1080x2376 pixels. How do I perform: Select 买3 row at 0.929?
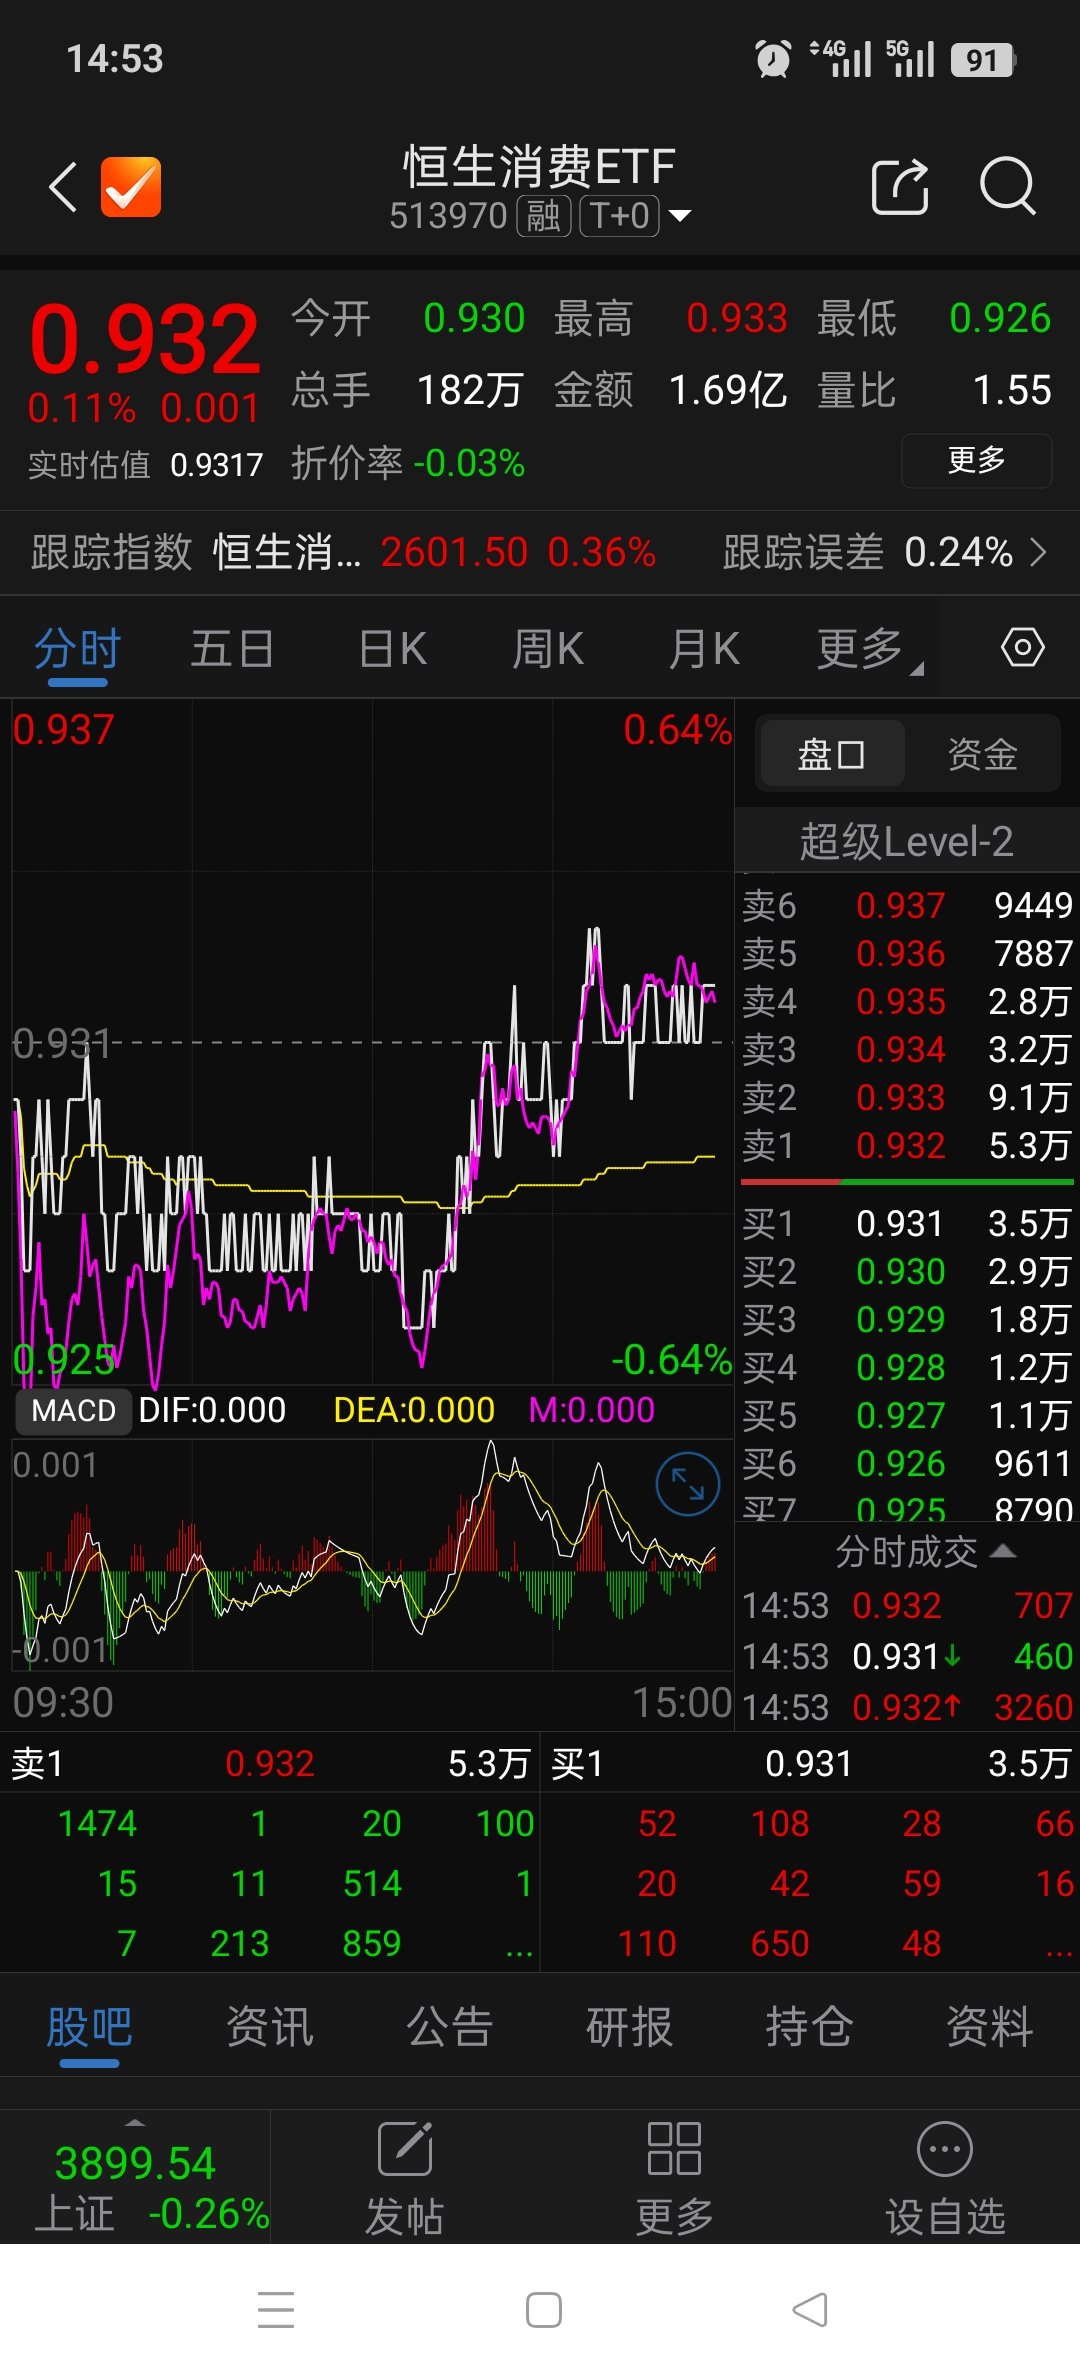[907, 1320]
